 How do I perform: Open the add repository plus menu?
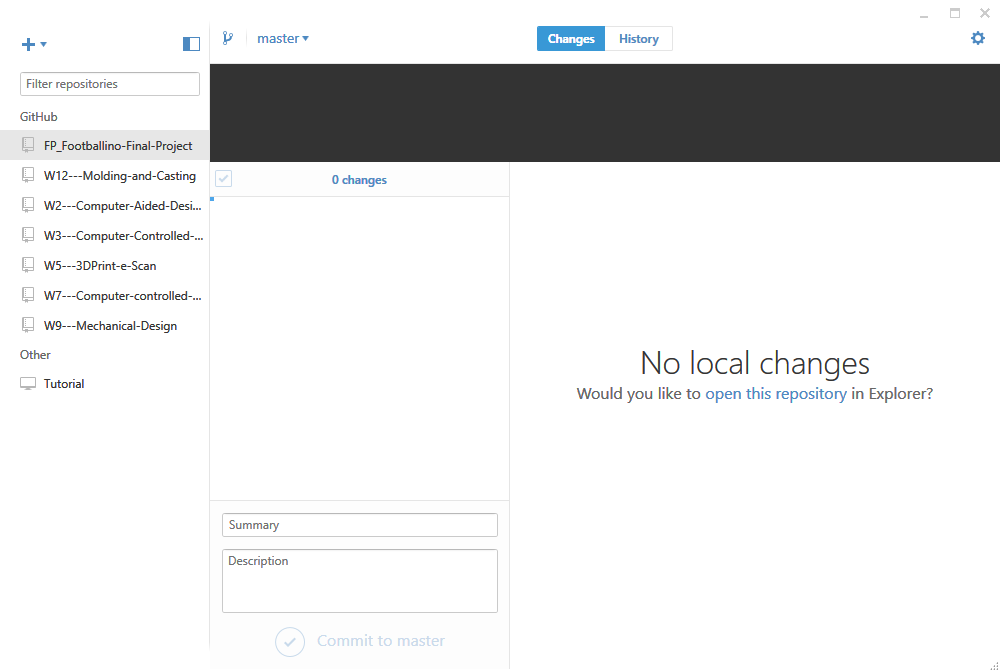pos(34,44)
